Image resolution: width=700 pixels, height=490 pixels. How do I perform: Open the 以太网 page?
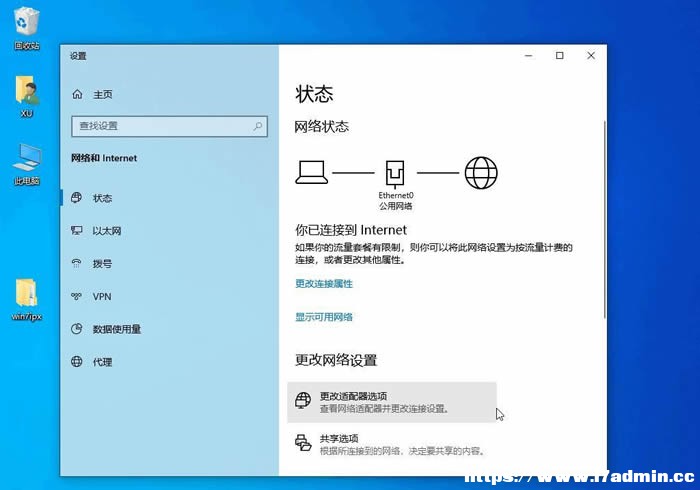coord(107,231)
